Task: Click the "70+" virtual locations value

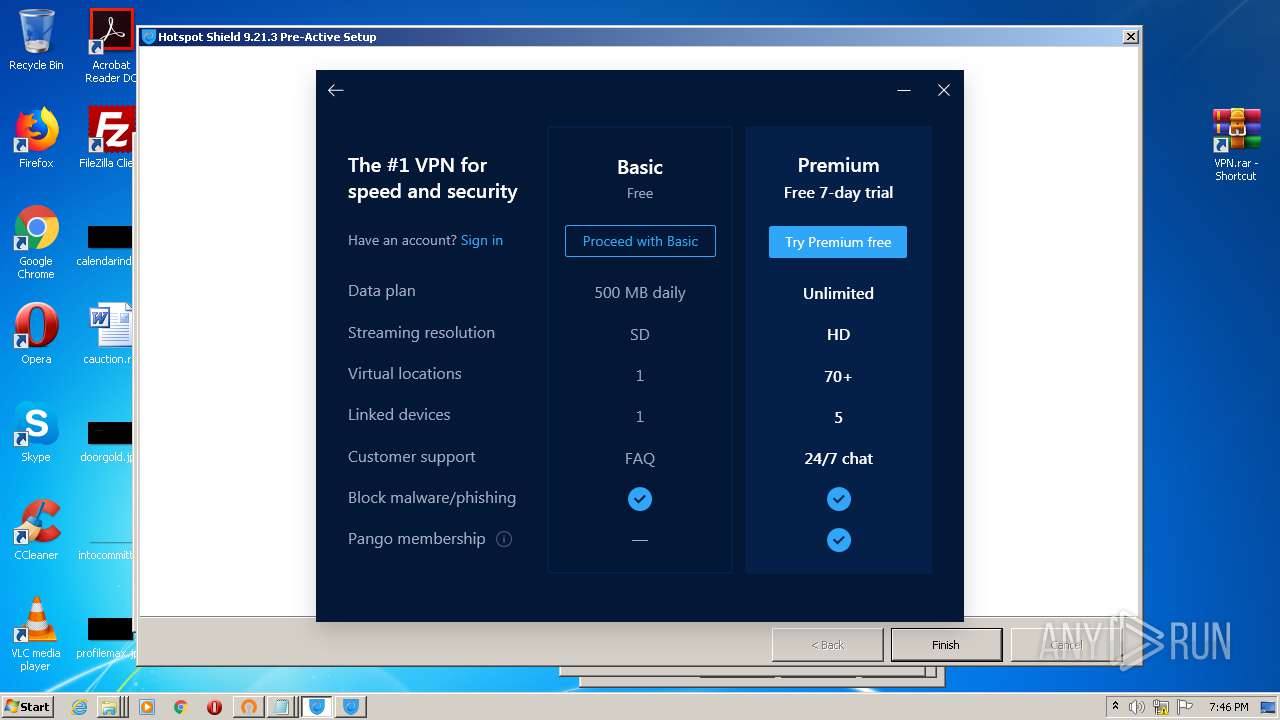Action: coord(838,376)
